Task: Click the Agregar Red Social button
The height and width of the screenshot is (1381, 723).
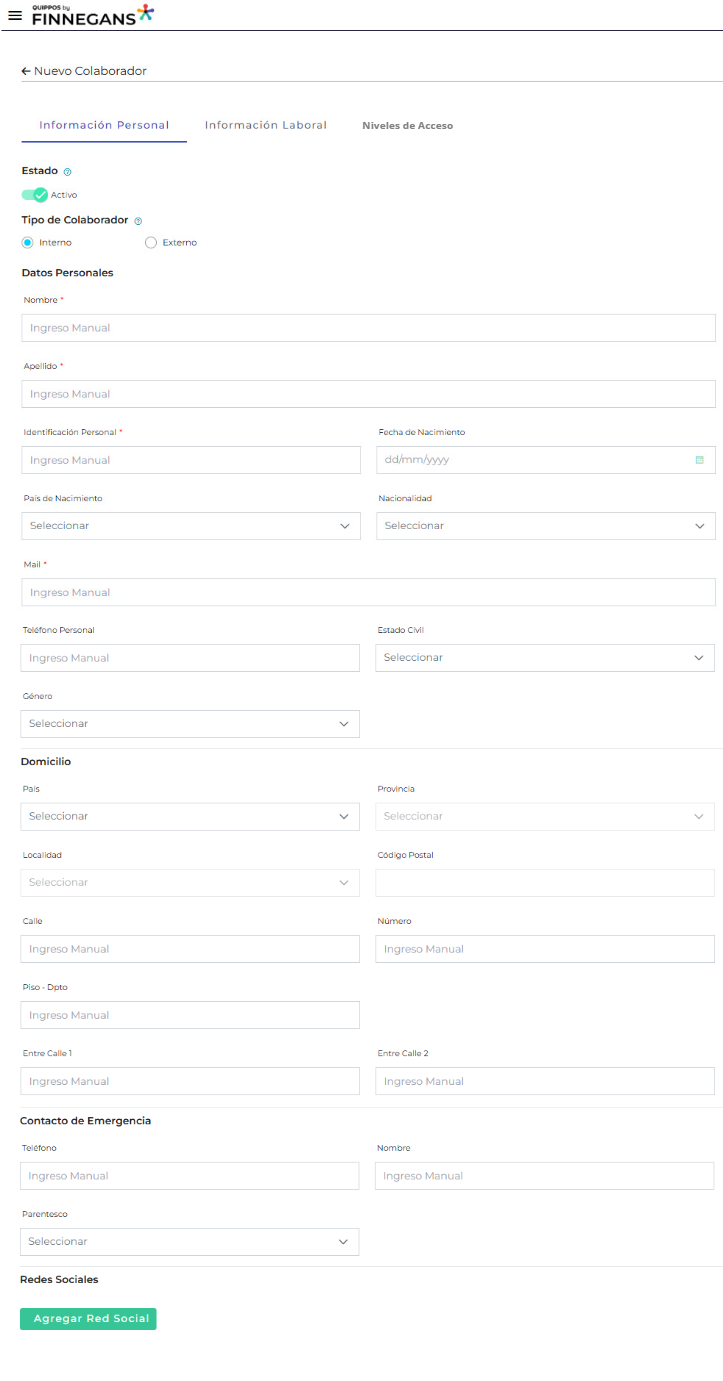Action: 88,1319
